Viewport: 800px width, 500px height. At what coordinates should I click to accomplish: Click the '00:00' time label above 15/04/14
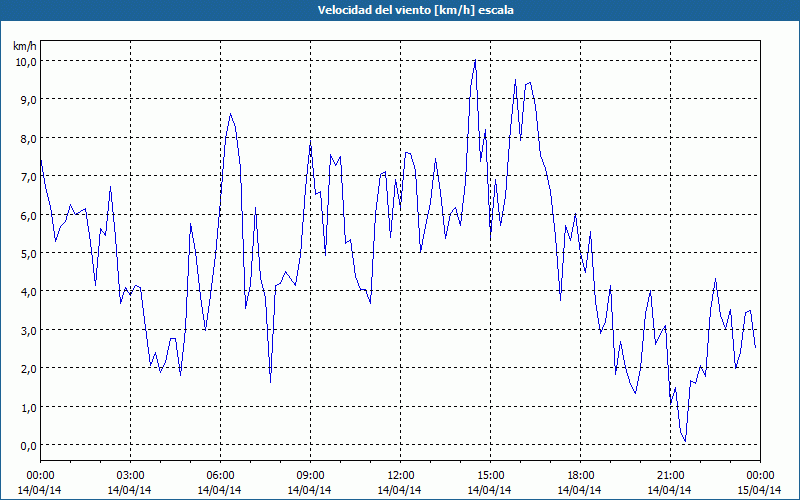point(760,476)
